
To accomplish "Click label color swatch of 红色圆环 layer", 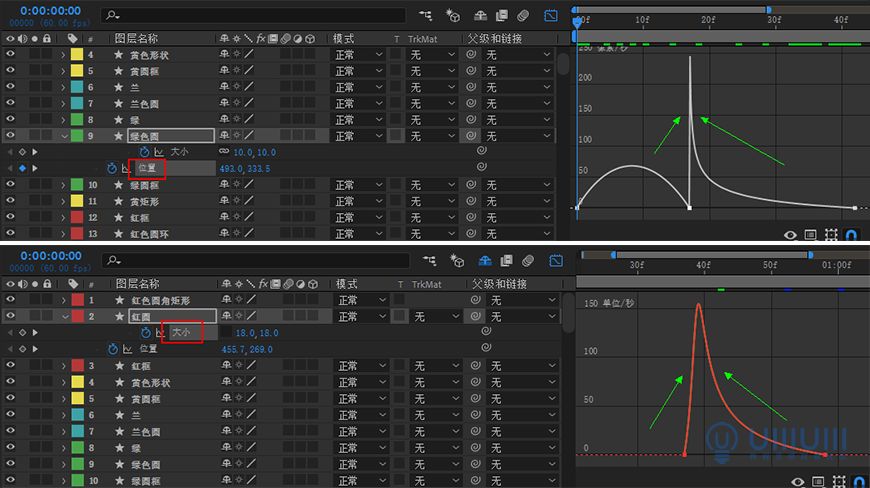I will coord(76,233).
